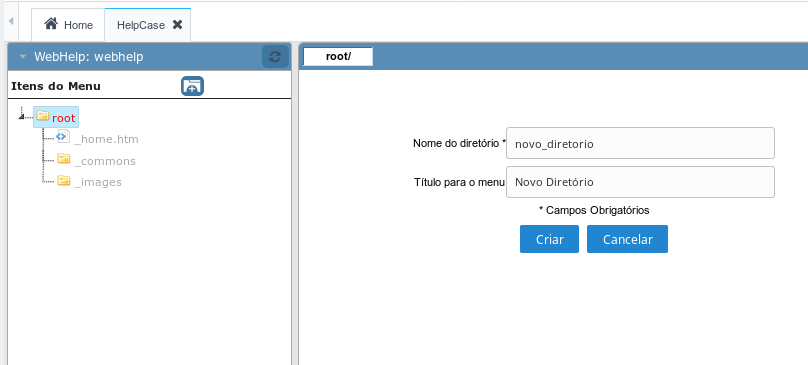Click the Título para o menu label
808x365 pixels.
coord(460,182)
